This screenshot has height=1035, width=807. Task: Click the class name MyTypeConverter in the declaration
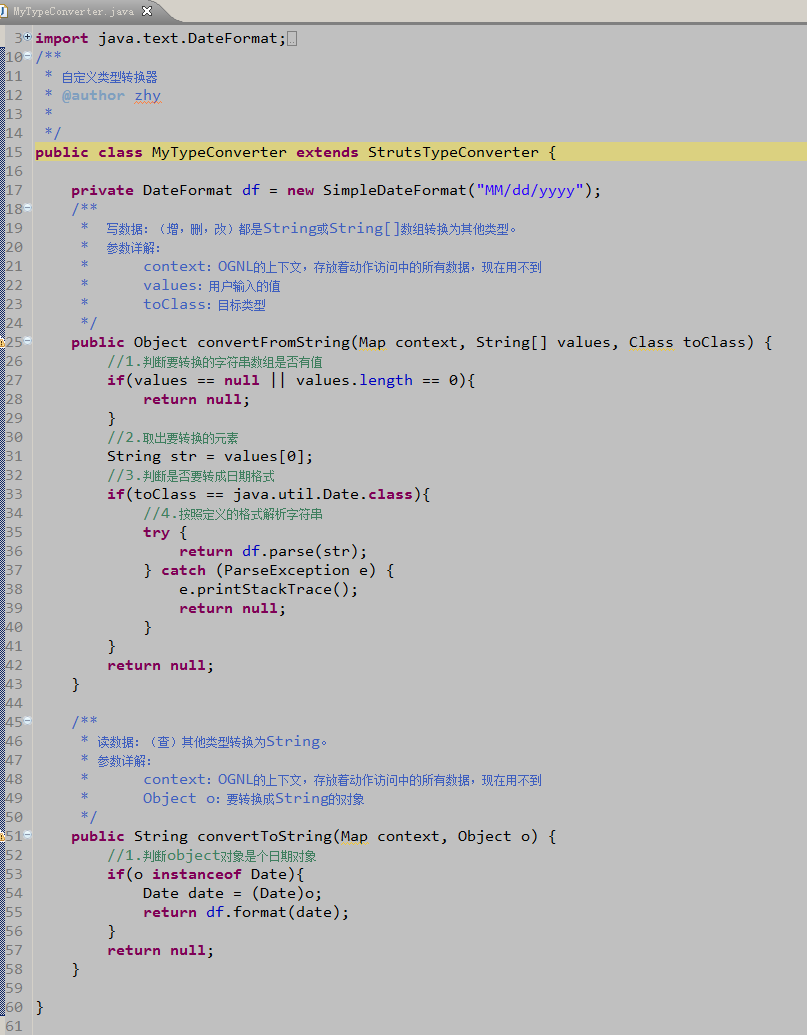point(219,152)
